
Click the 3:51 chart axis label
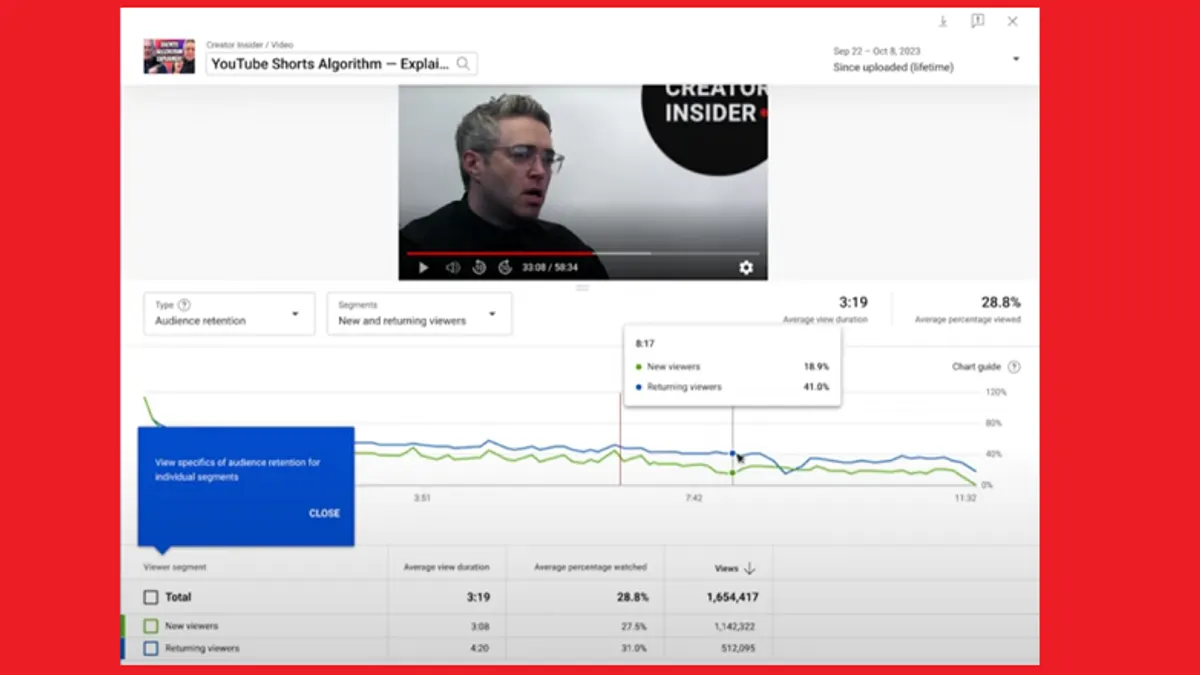422,497
